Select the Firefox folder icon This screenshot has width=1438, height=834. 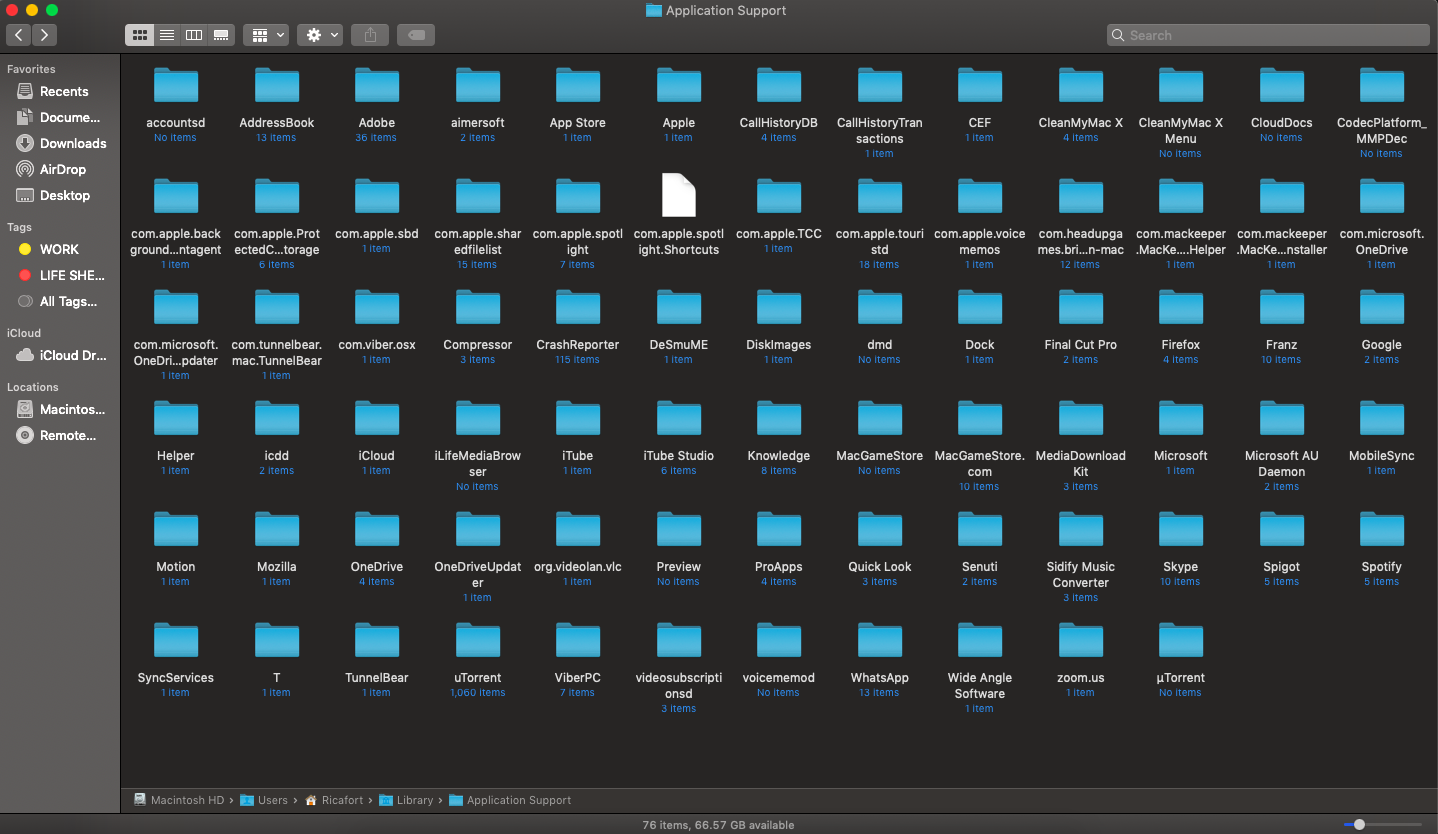coord(1181,308)
